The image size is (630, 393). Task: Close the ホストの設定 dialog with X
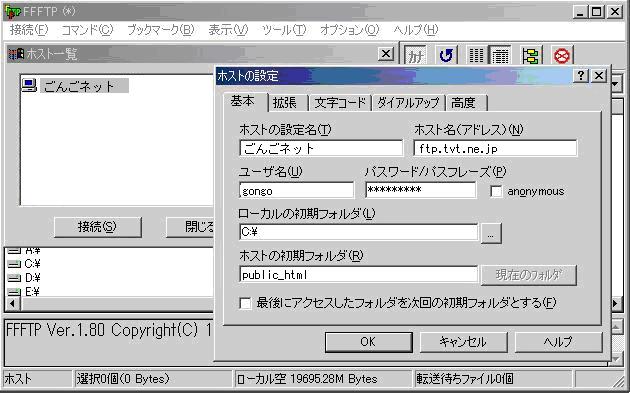pyautogui.click(x=599, y=75)
